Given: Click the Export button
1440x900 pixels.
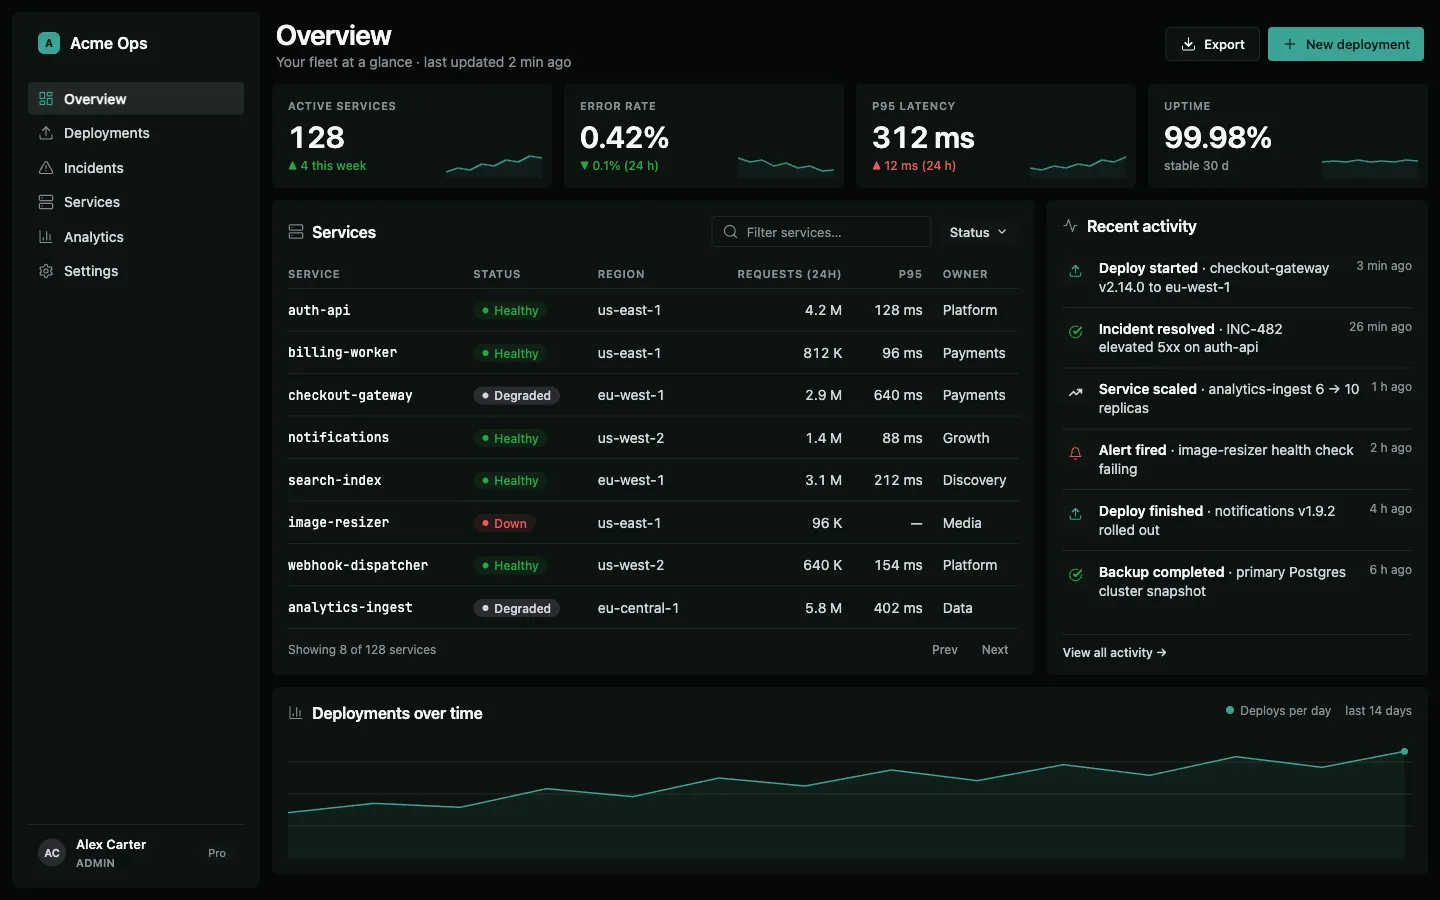Looking at the screenshot, I should (x=1212, y=44).
